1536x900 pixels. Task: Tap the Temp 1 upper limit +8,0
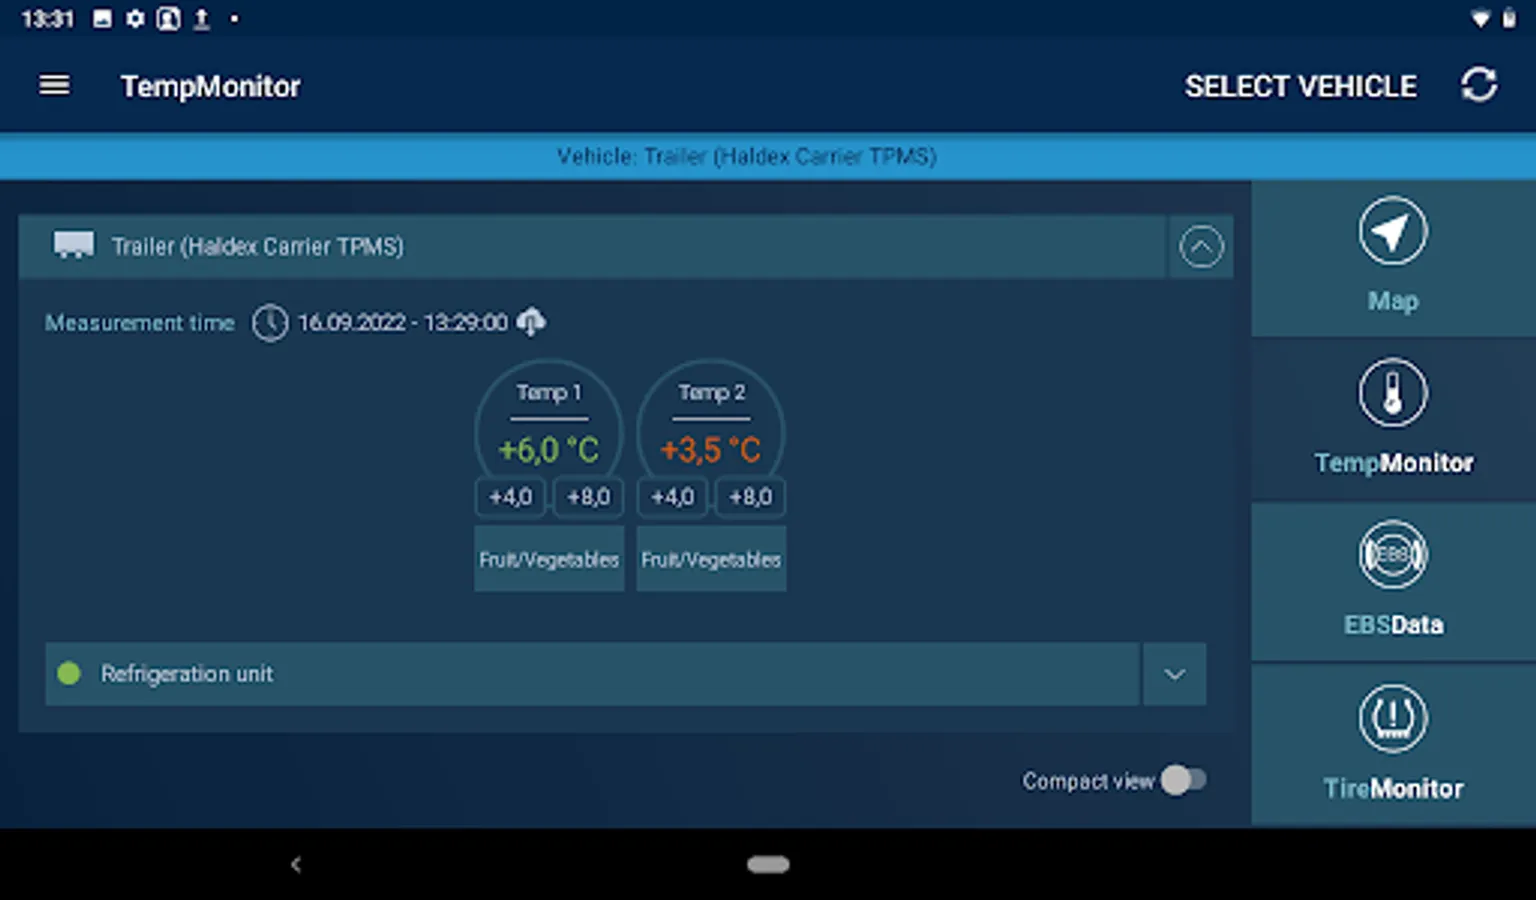coord(589,497)
